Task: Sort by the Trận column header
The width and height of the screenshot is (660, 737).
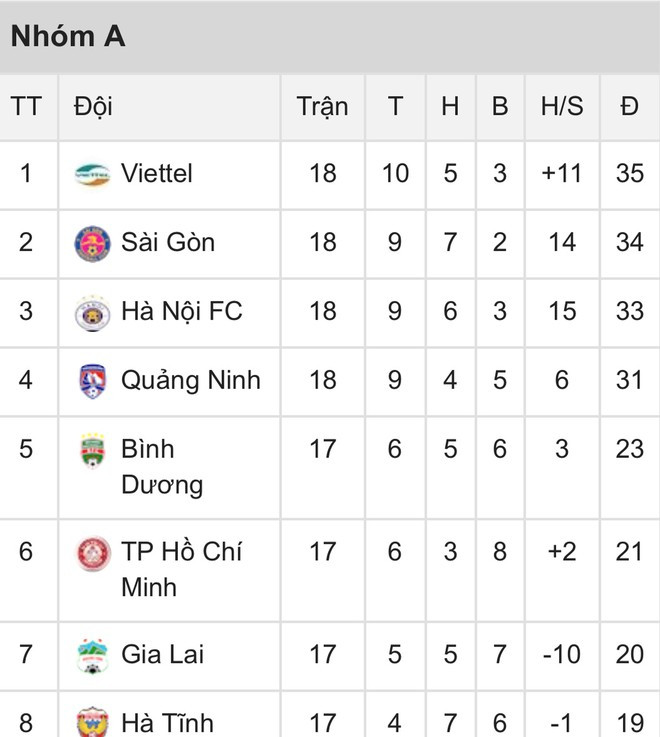Action: [322, 106]
